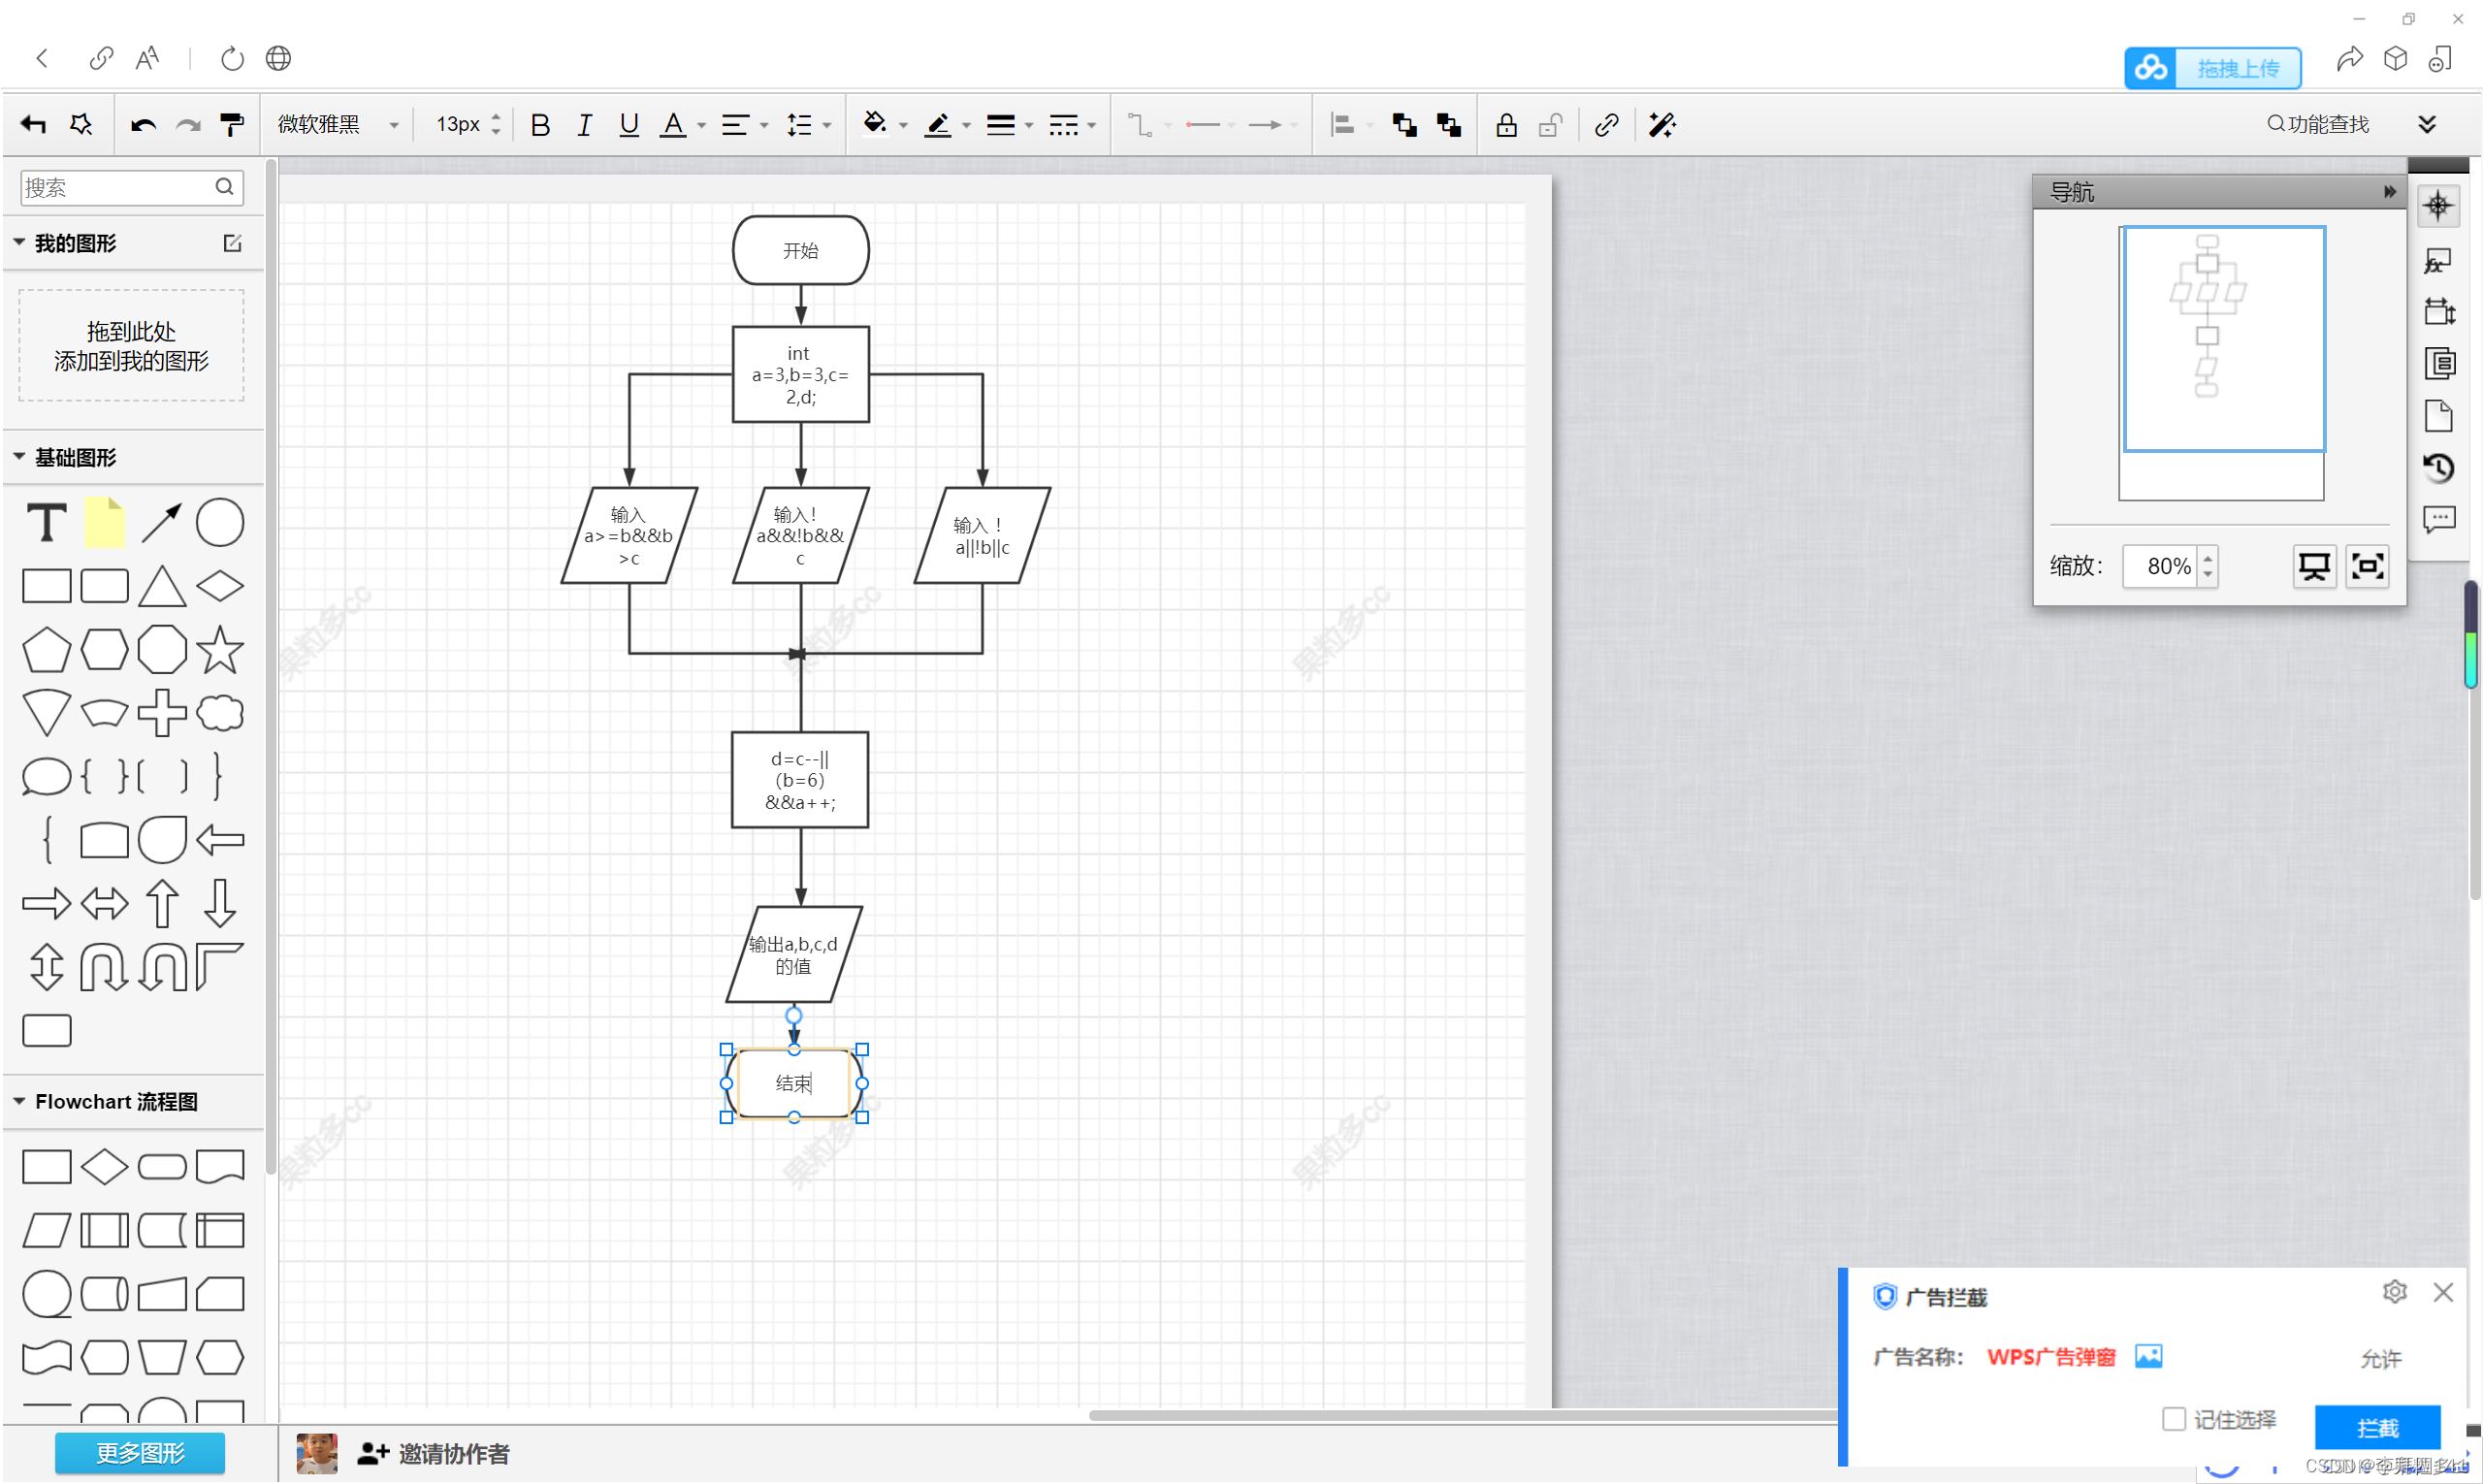Toggle underline text formatting
This screenshot has height=1484, width=2483.
tap(628, 125)
